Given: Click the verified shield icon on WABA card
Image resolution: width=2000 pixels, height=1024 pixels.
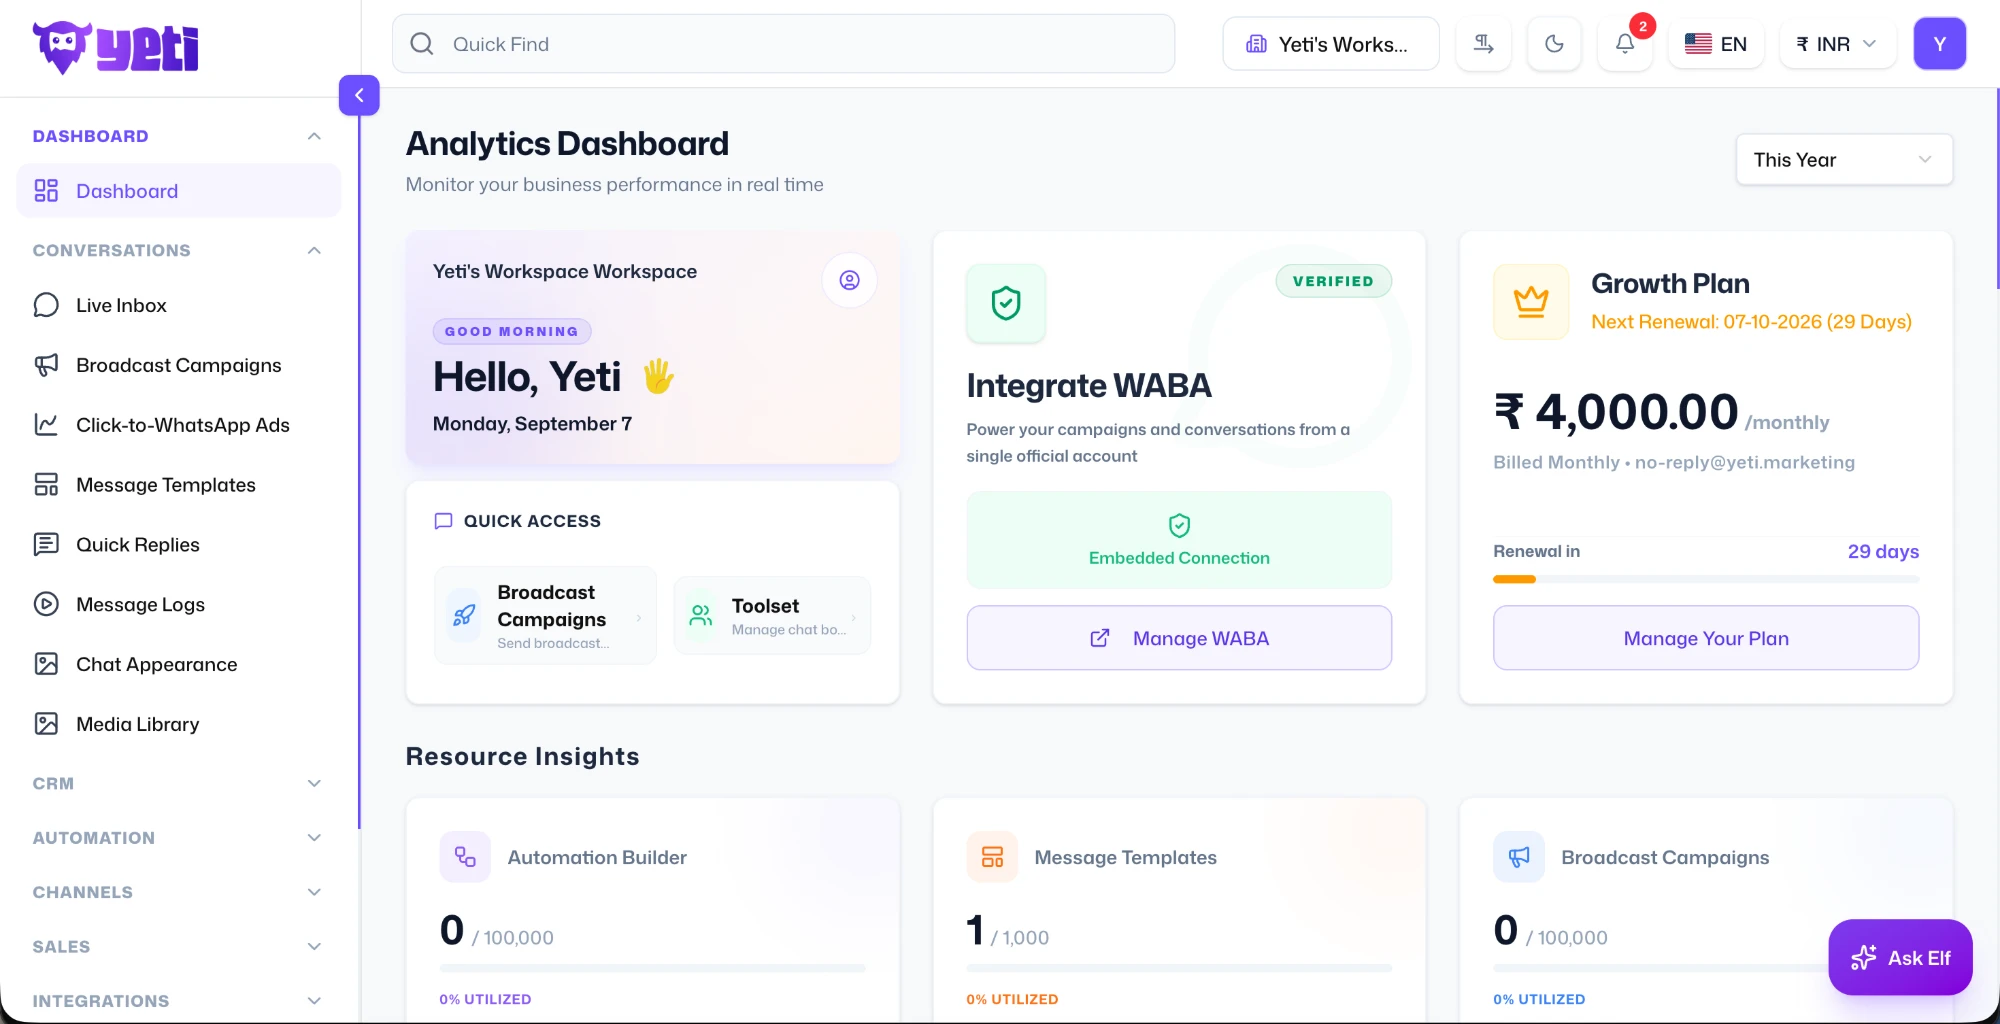Looking at the screenshot, I should coord(1006,303).
